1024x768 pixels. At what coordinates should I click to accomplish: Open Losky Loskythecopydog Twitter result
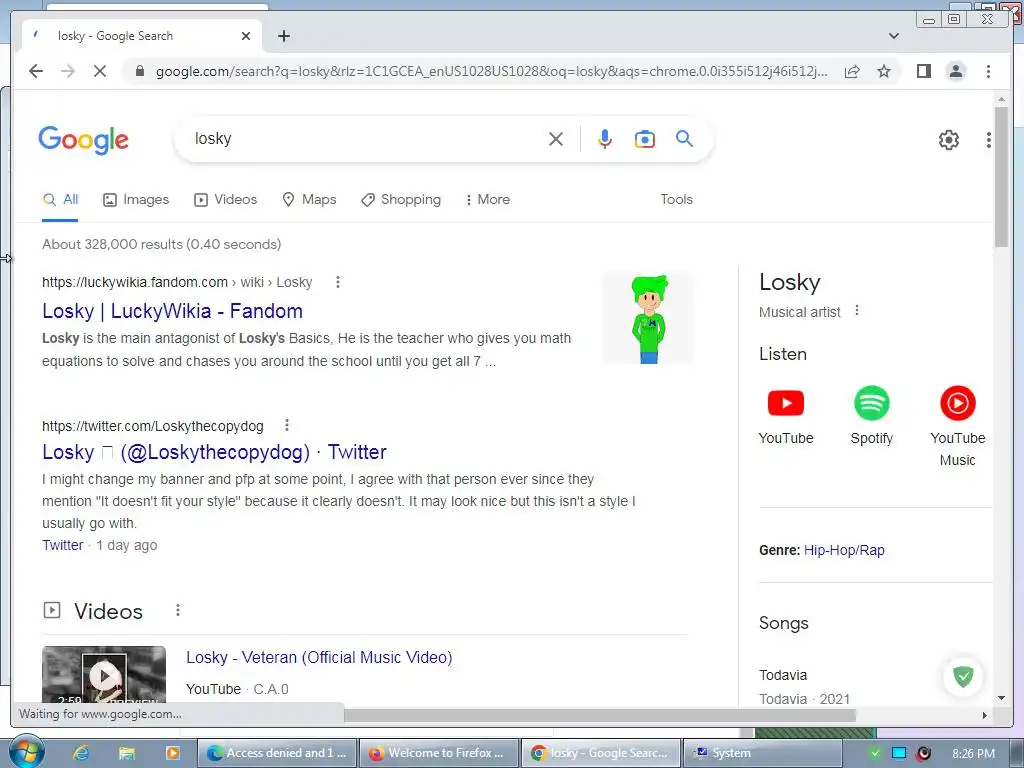pos(214,452)
